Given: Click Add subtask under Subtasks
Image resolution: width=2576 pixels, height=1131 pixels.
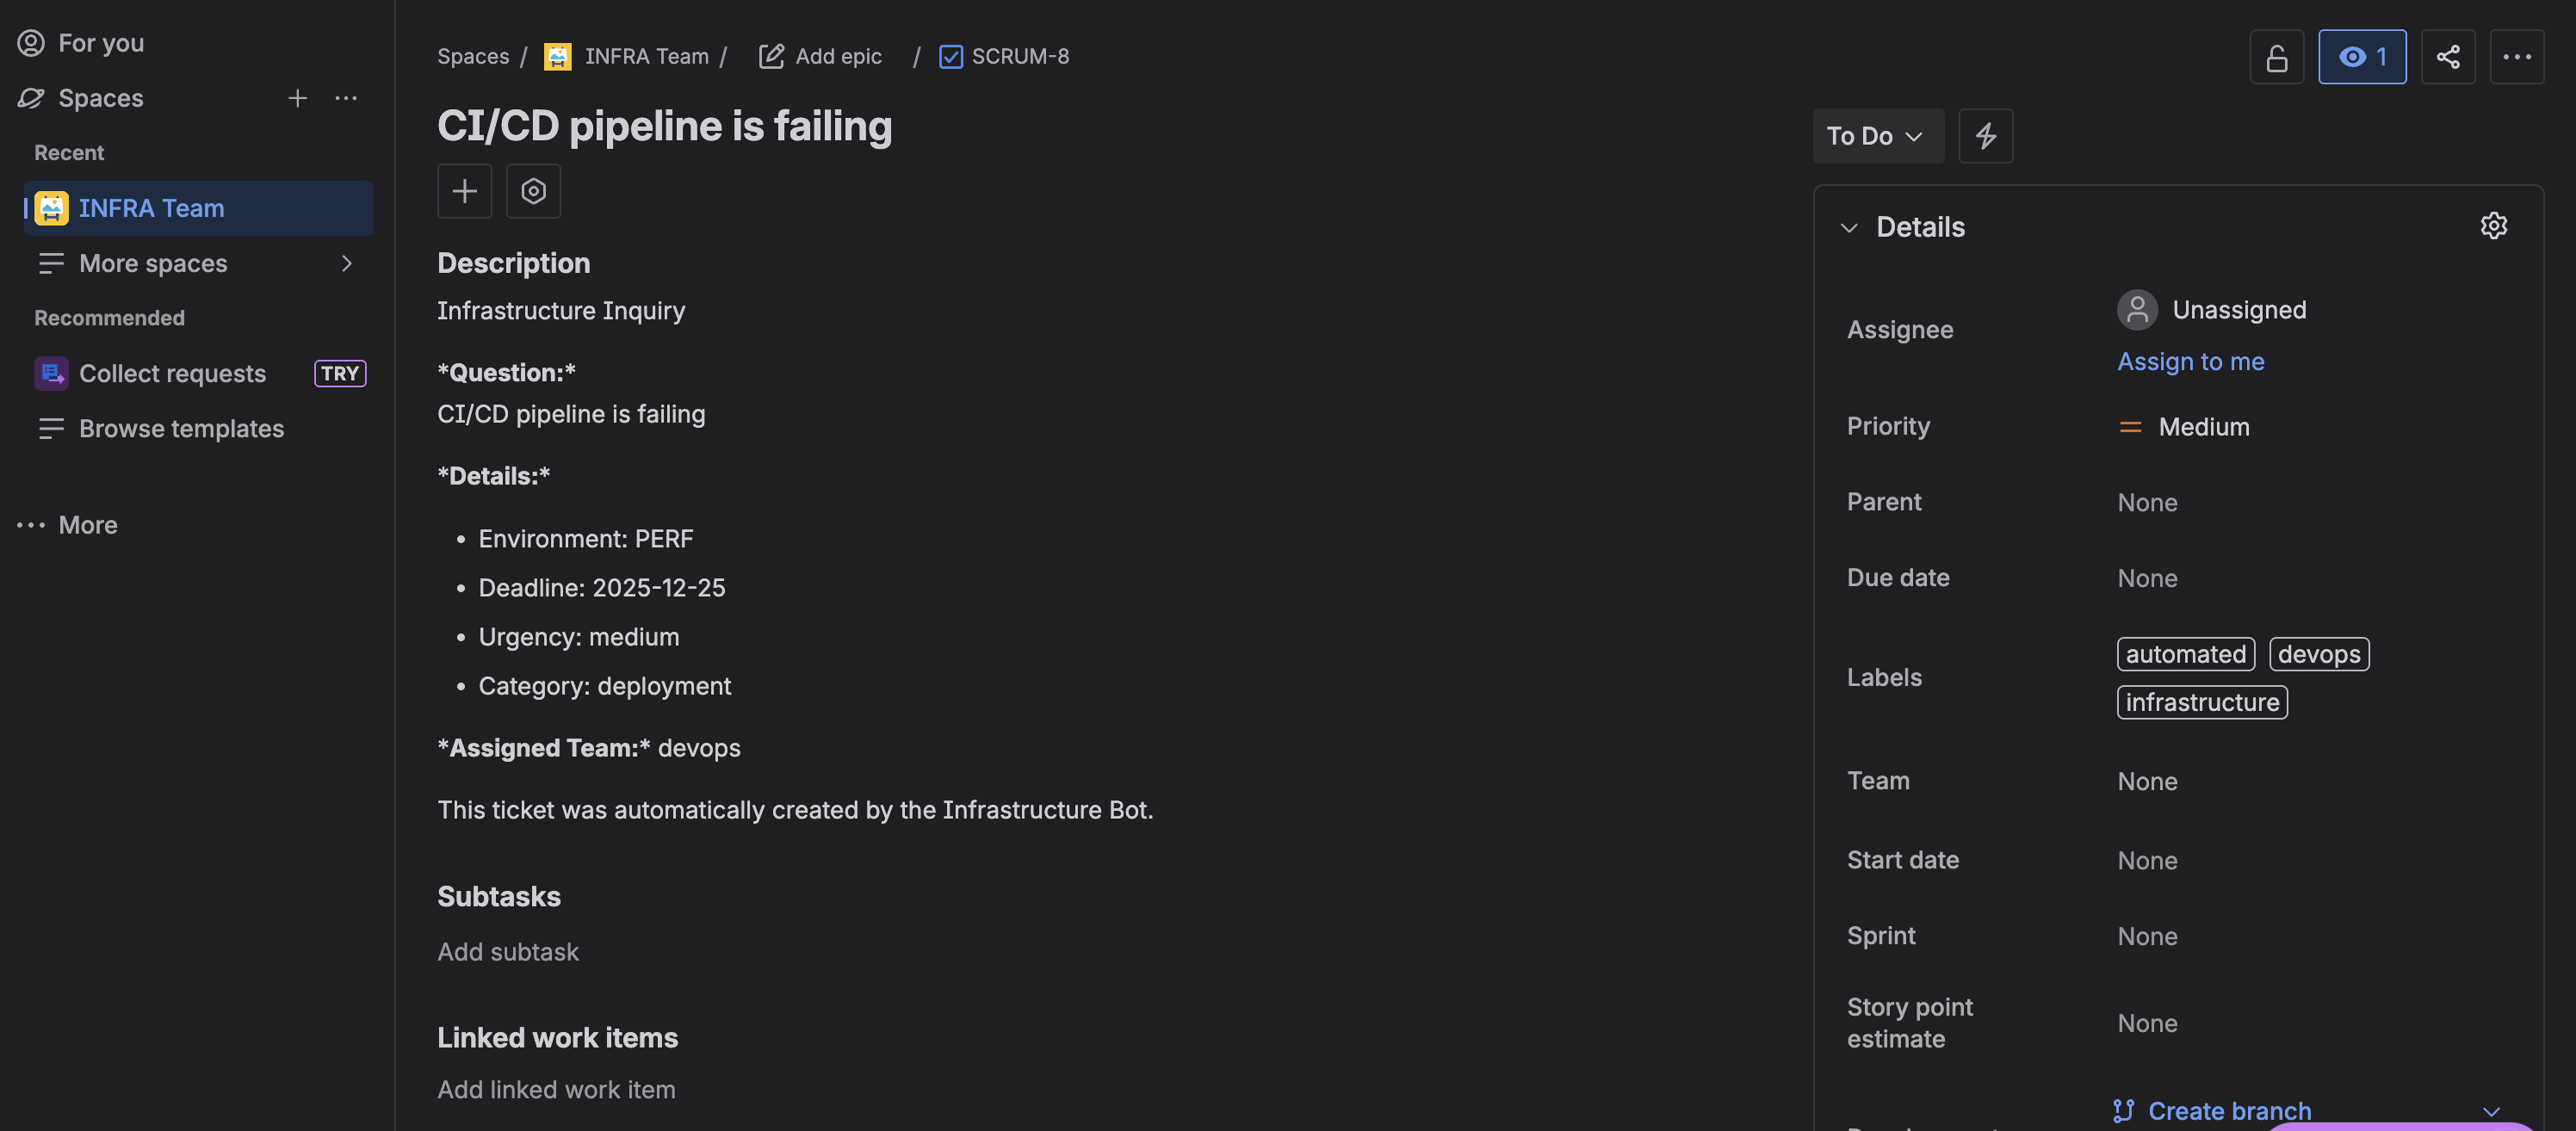Looking at the screenshot, I should tap(508, 951).
